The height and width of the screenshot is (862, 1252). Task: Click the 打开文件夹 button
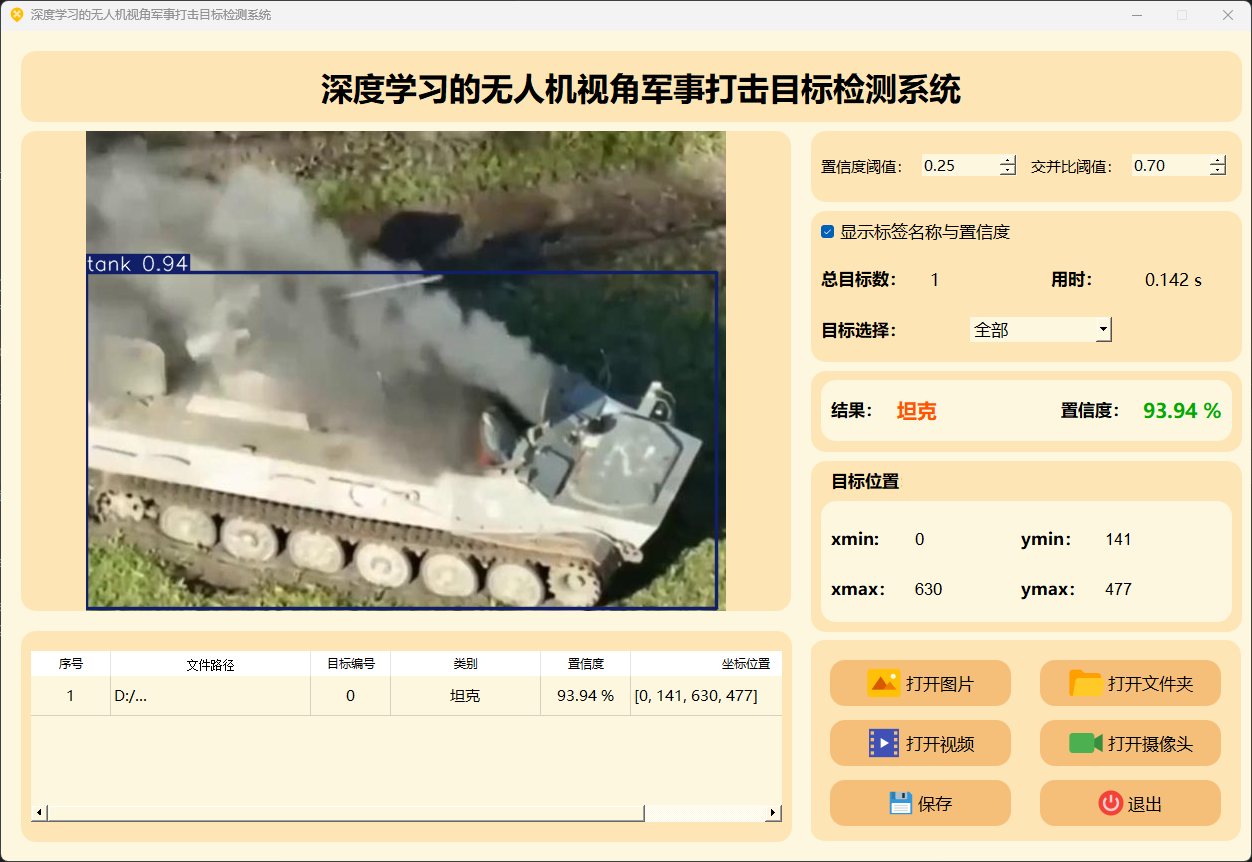click(x=1130, y=683)
